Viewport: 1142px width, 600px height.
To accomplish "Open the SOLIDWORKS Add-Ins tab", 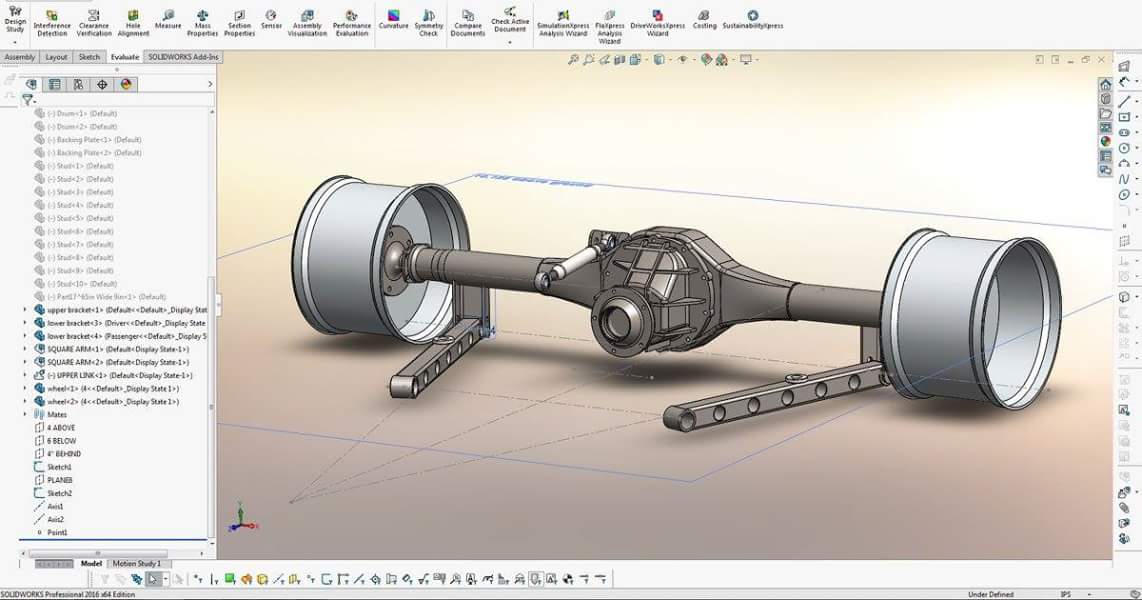I will pyautogui.click(x=183, y=57).
